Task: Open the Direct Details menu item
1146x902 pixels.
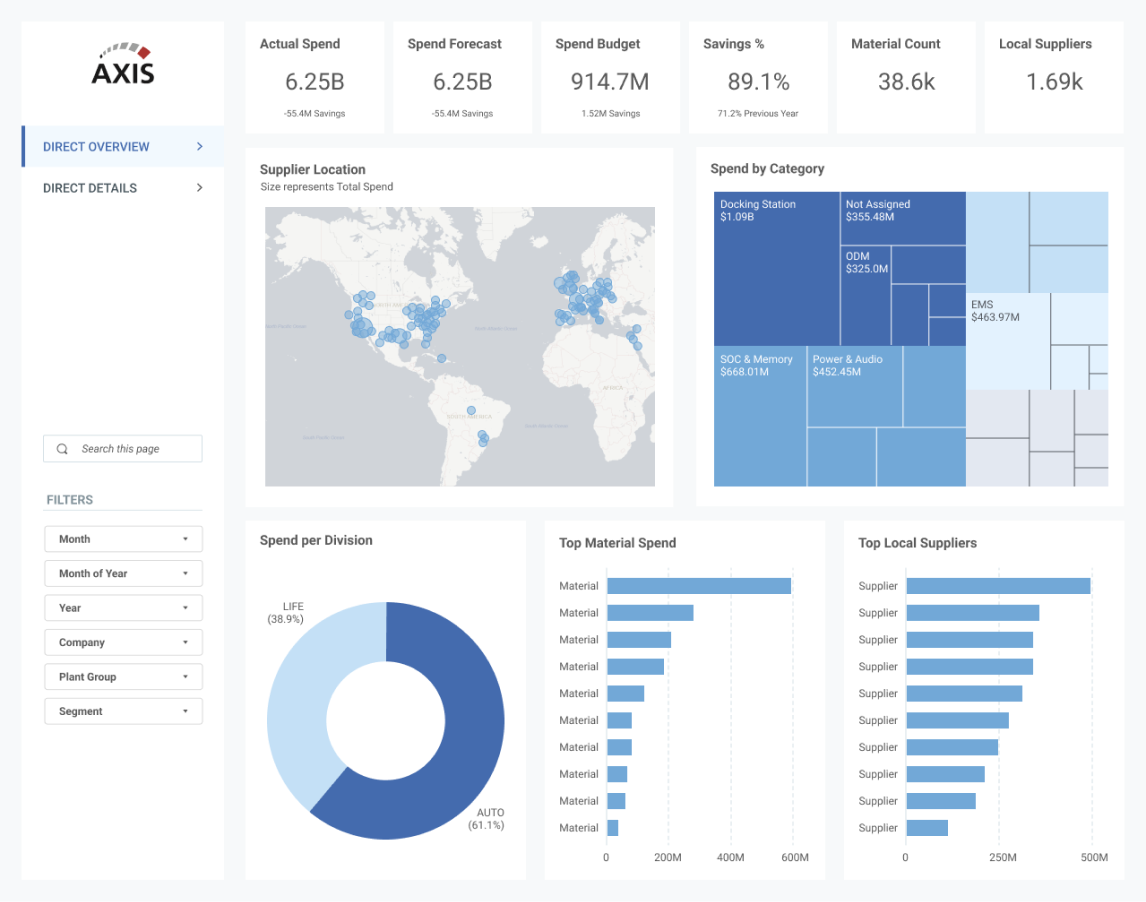Action: coord(123,188)
